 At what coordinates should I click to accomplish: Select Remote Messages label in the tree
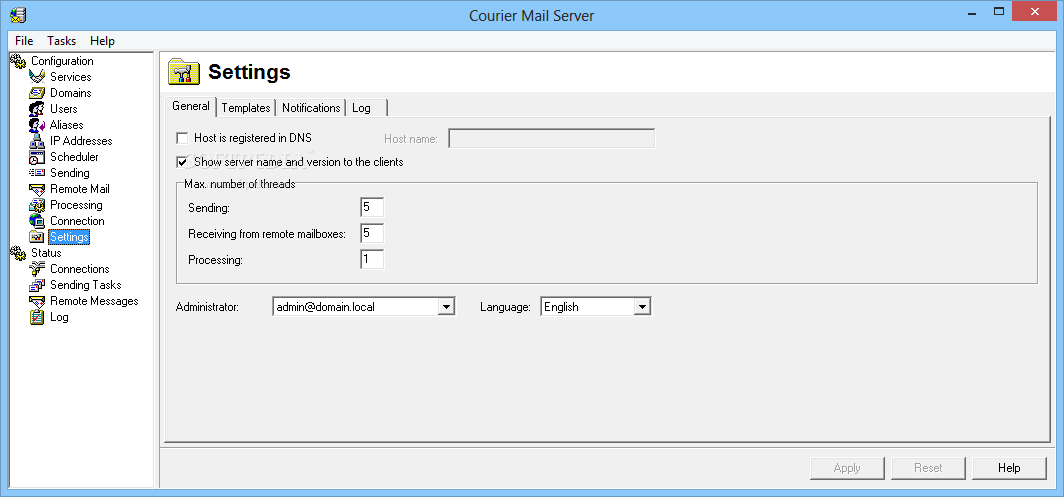point(94,301)
